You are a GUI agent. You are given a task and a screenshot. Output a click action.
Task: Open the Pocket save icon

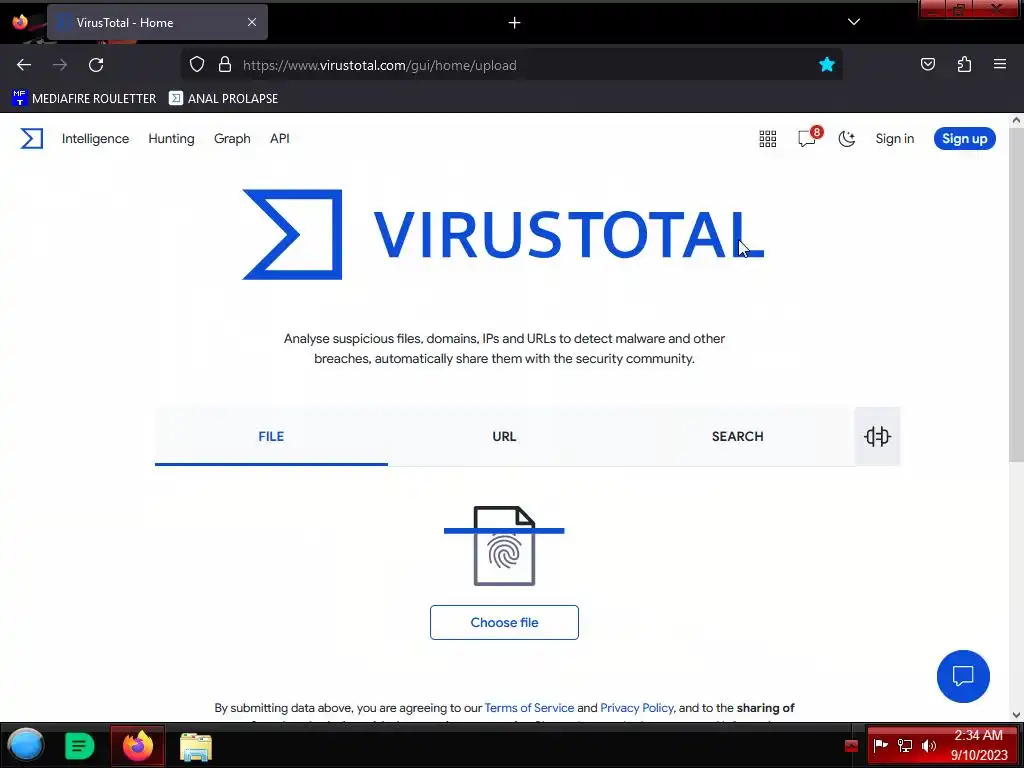(928, 65)
